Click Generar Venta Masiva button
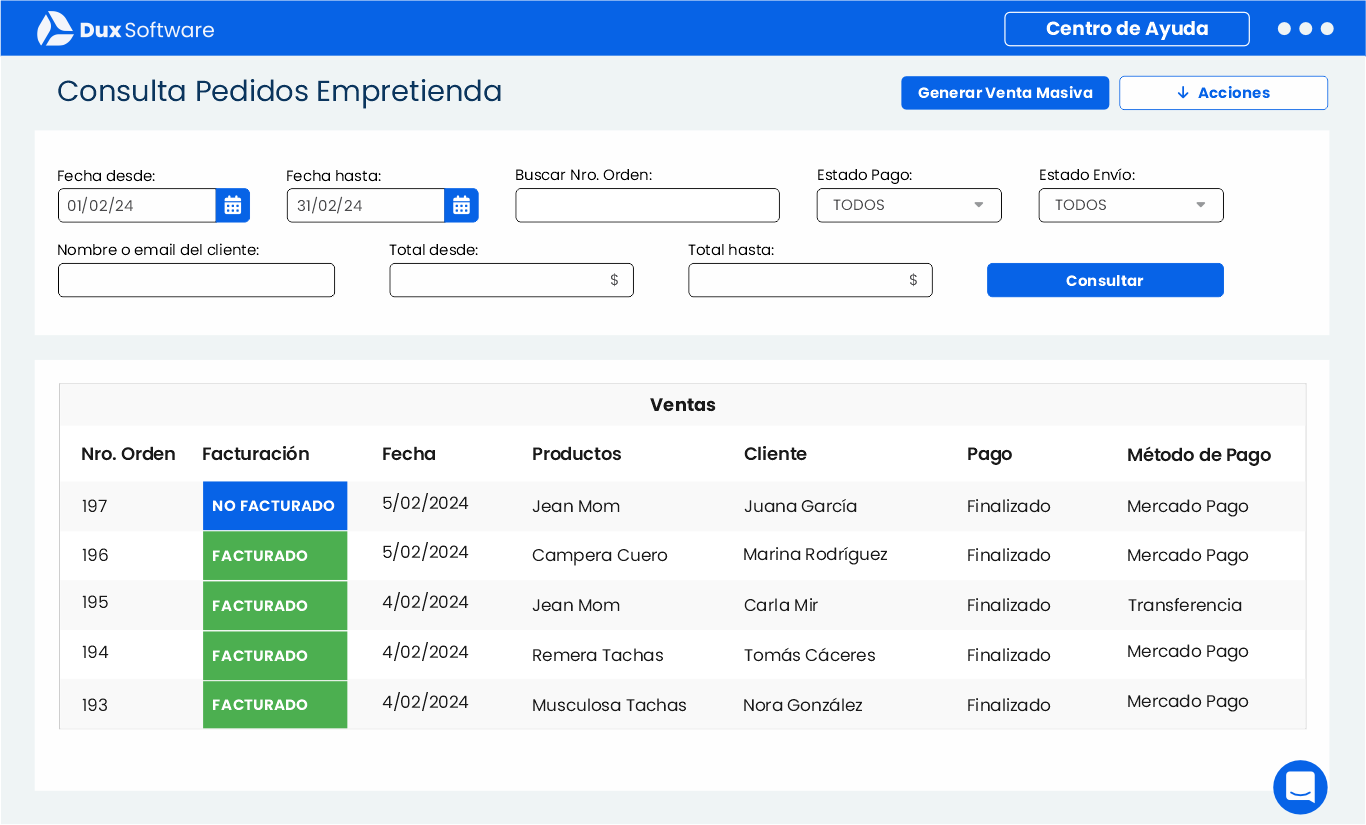This screenshot has width=1366, height=825. (x=1005, y=93)
